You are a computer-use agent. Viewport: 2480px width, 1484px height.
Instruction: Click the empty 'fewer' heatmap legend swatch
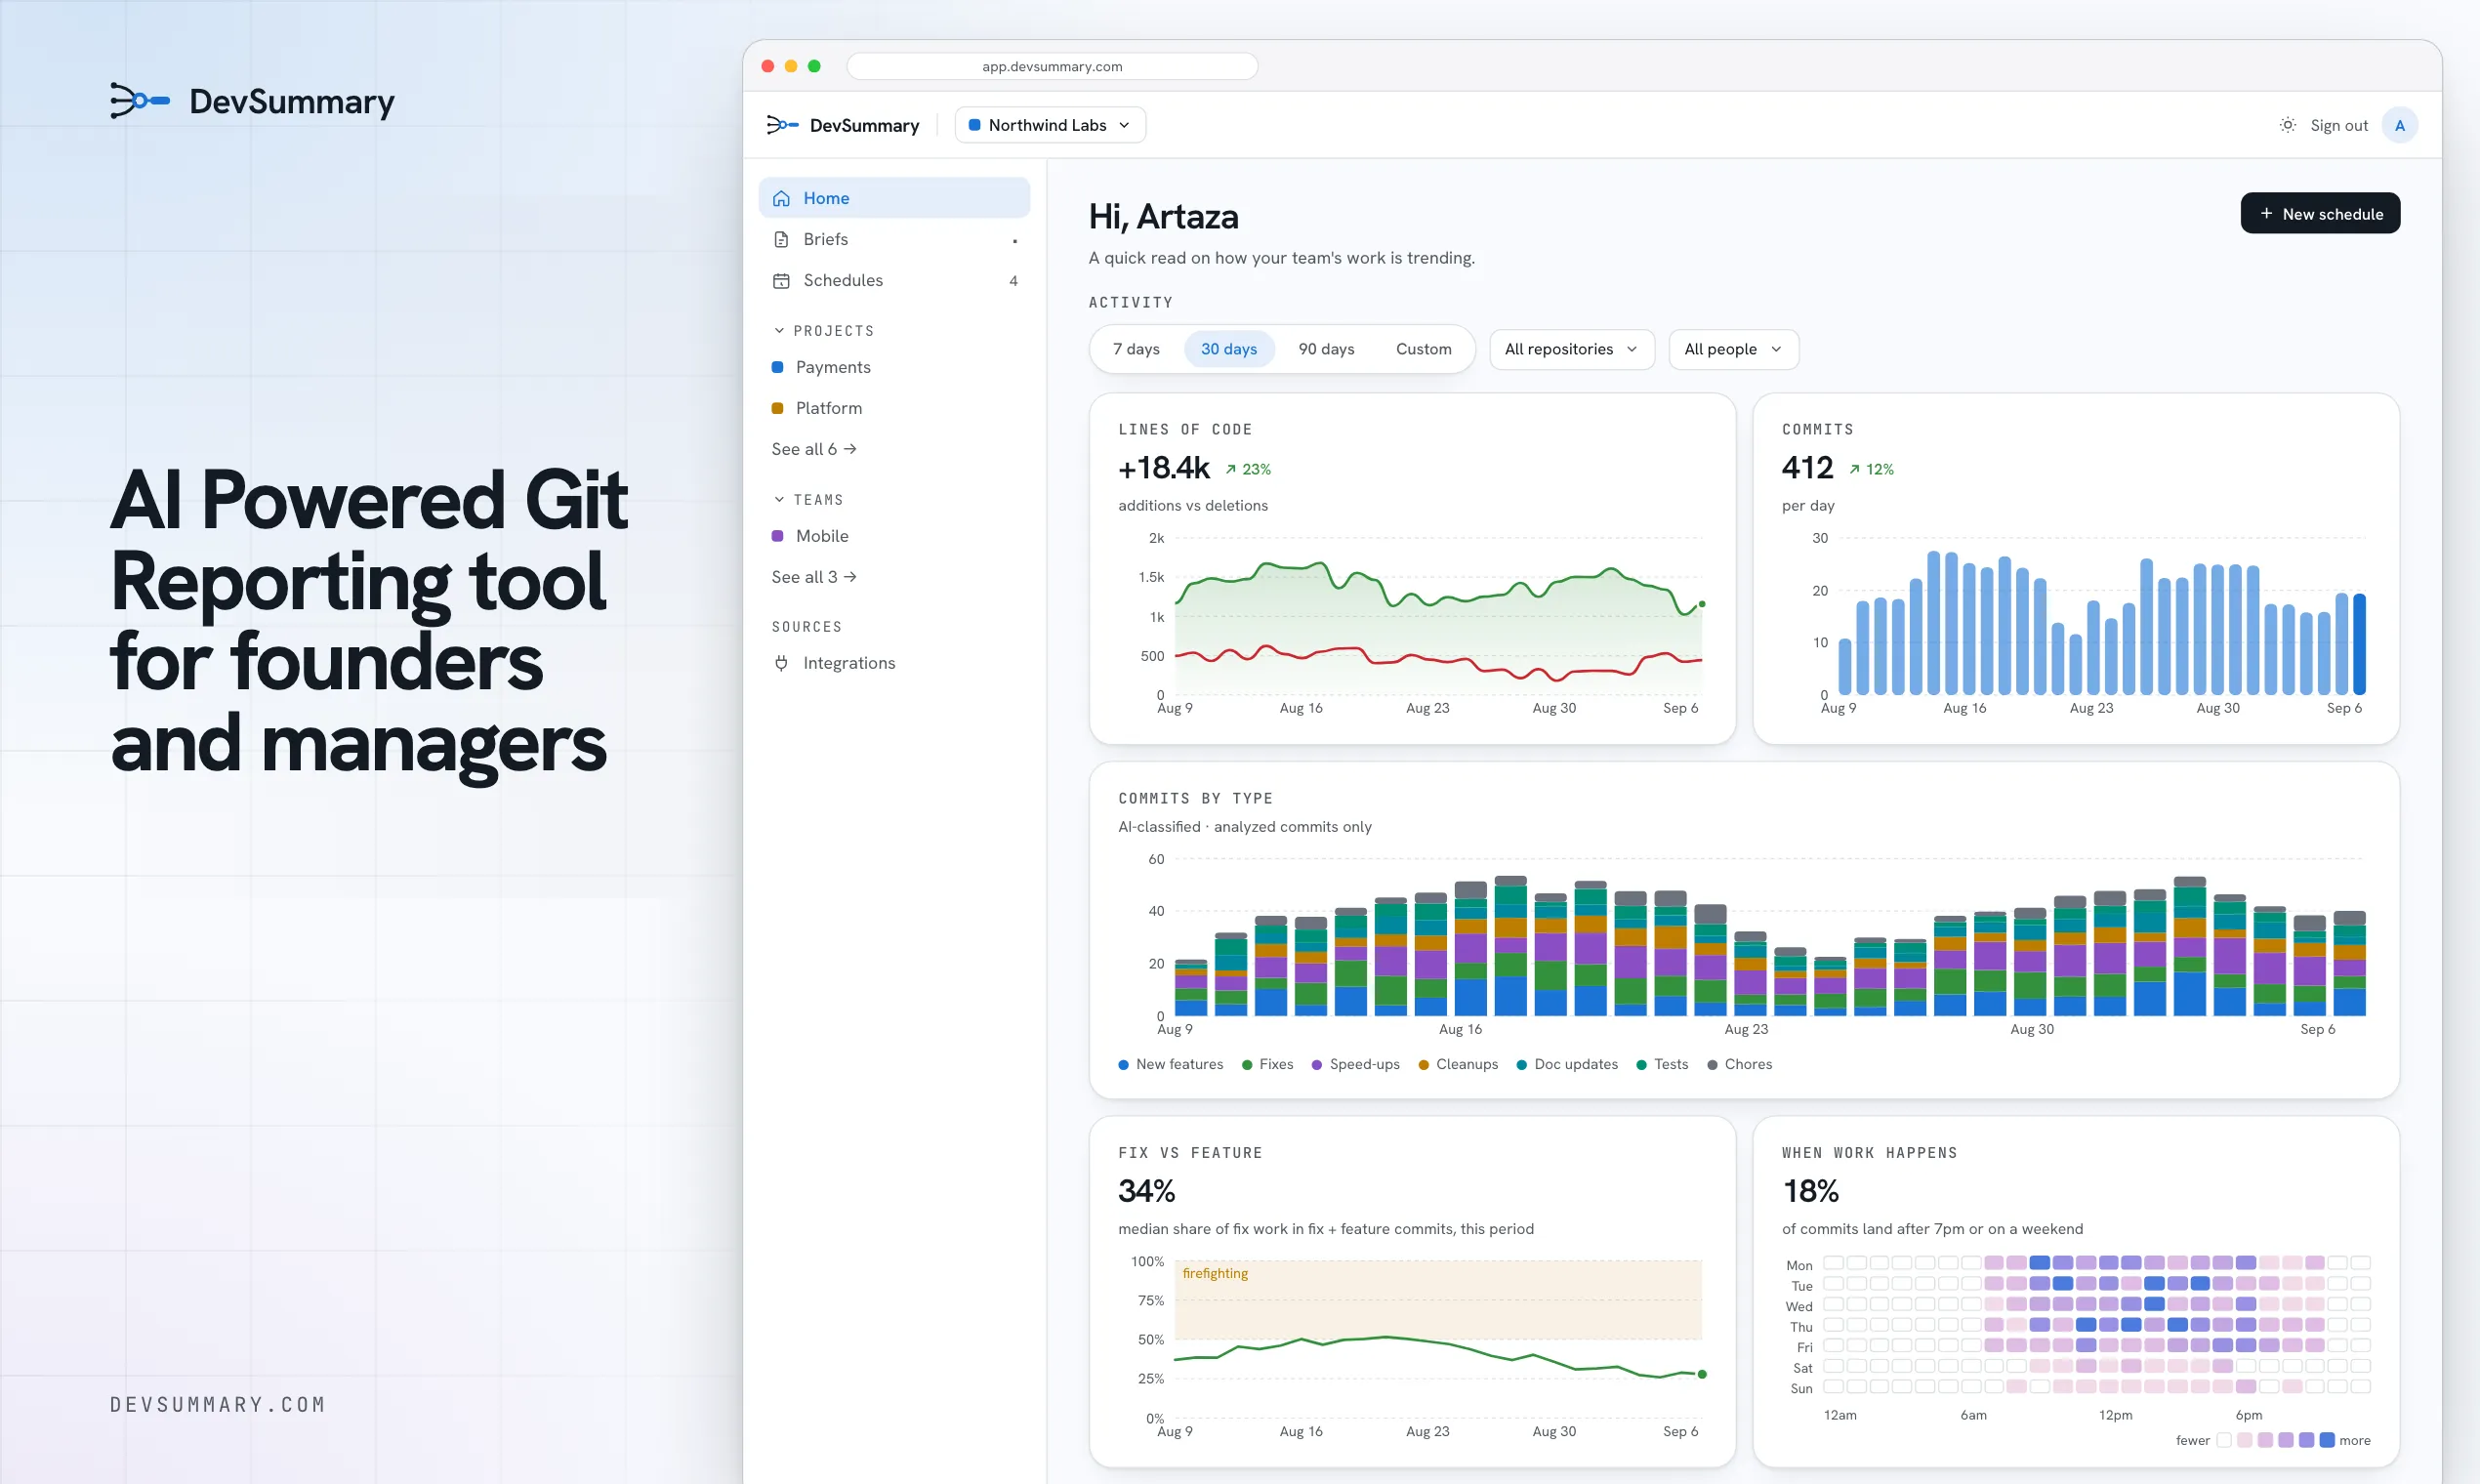coord(2224,1440)
